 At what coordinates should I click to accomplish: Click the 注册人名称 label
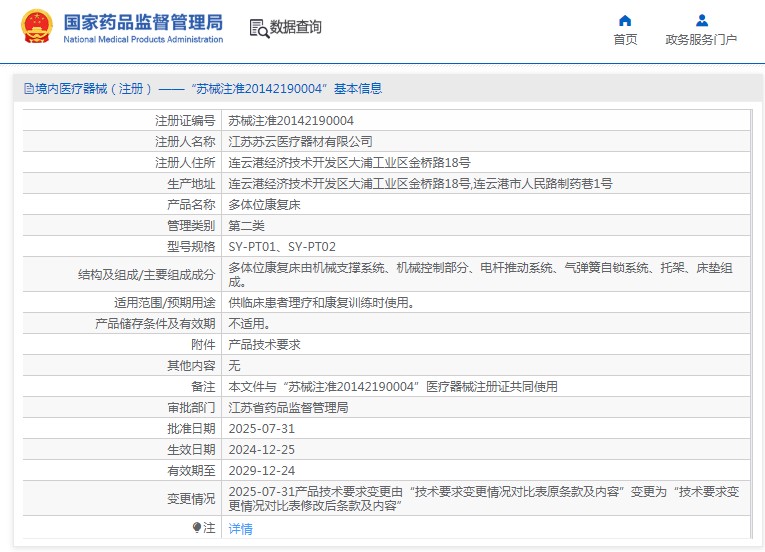(x=185, y=142)
